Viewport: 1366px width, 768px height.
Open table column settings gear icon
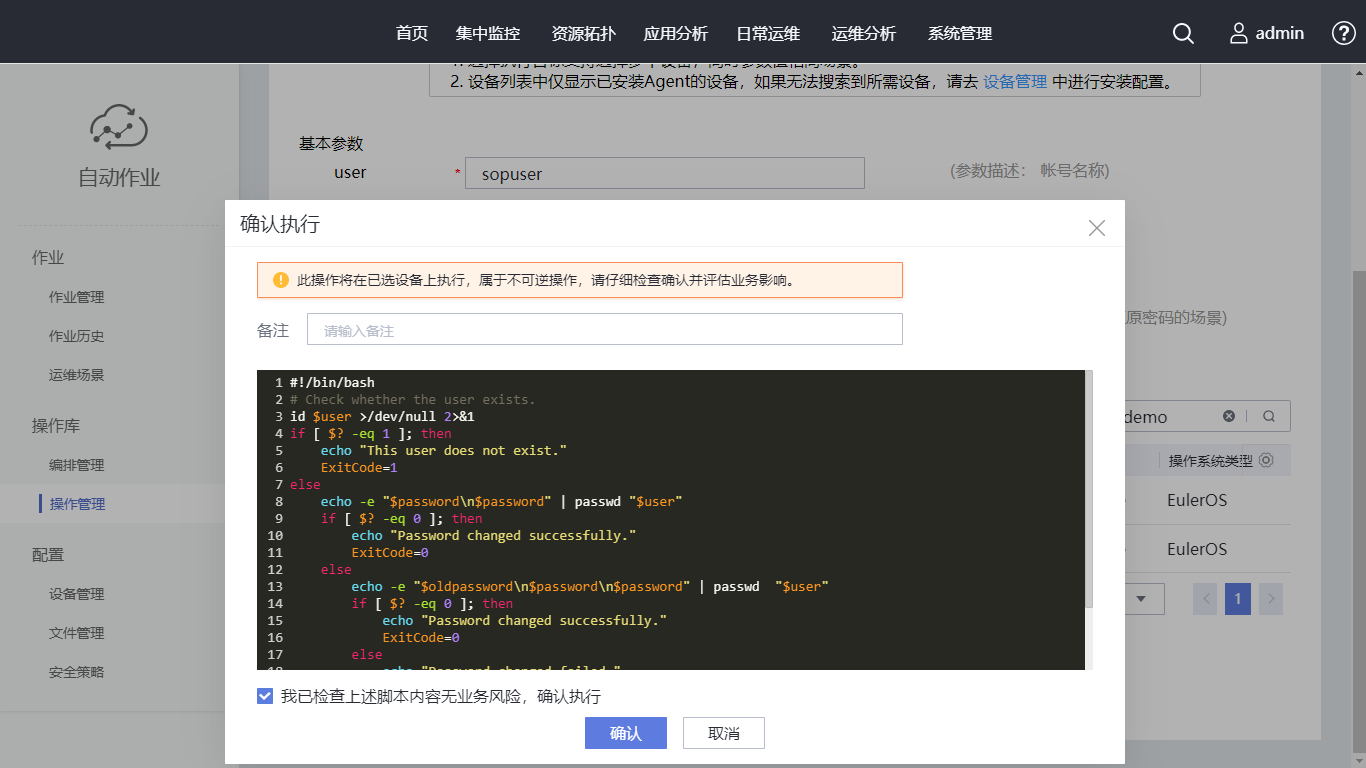pyautogui.click(x=1266, y=460)
